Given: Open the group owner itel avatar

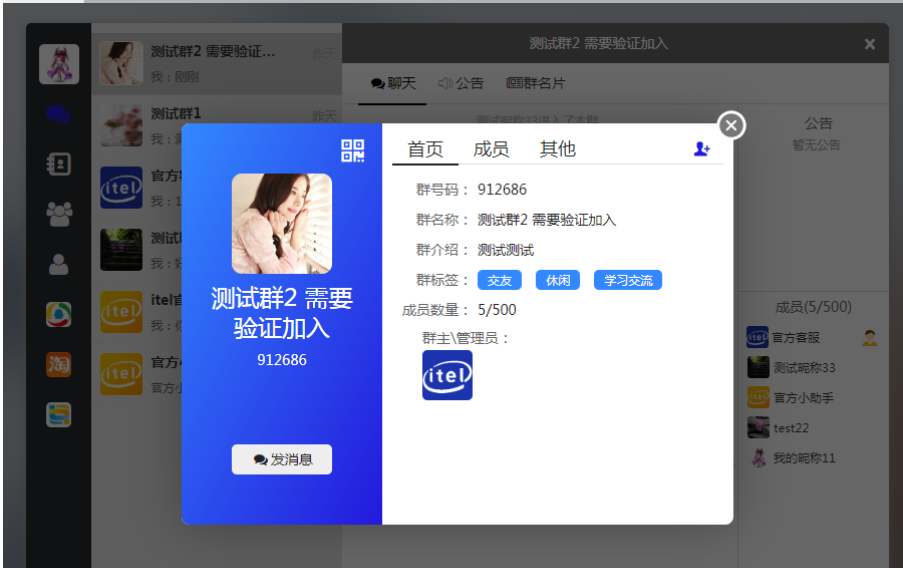Looking at the screenshot, I should pos(447,375).
